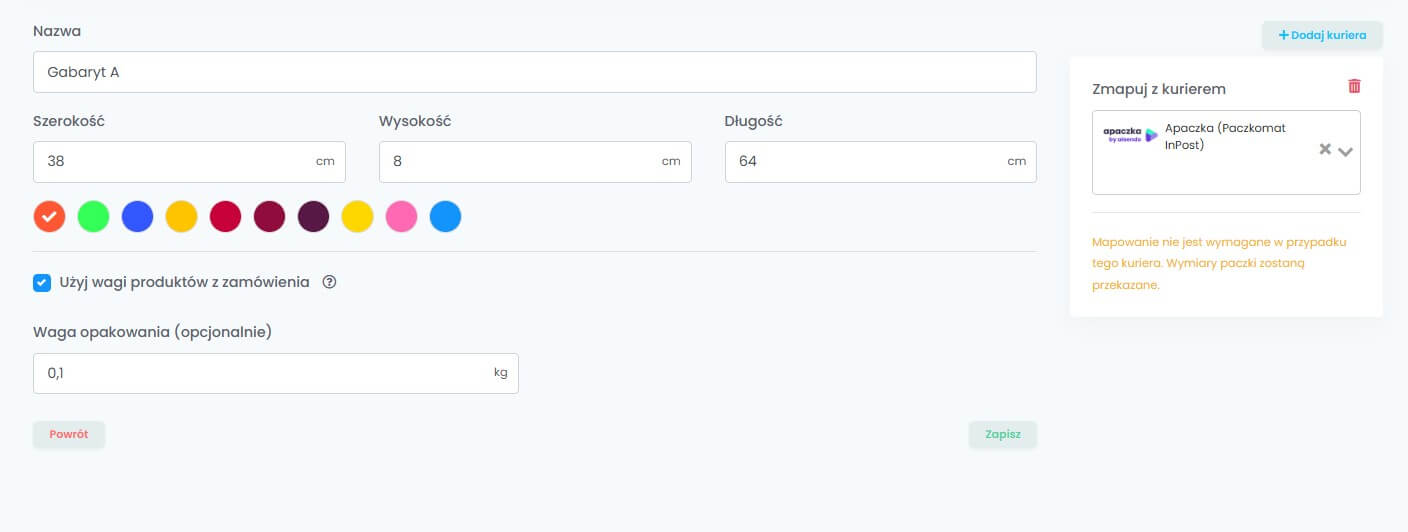Select the dark purple color swatch

(x=313, y=216)
